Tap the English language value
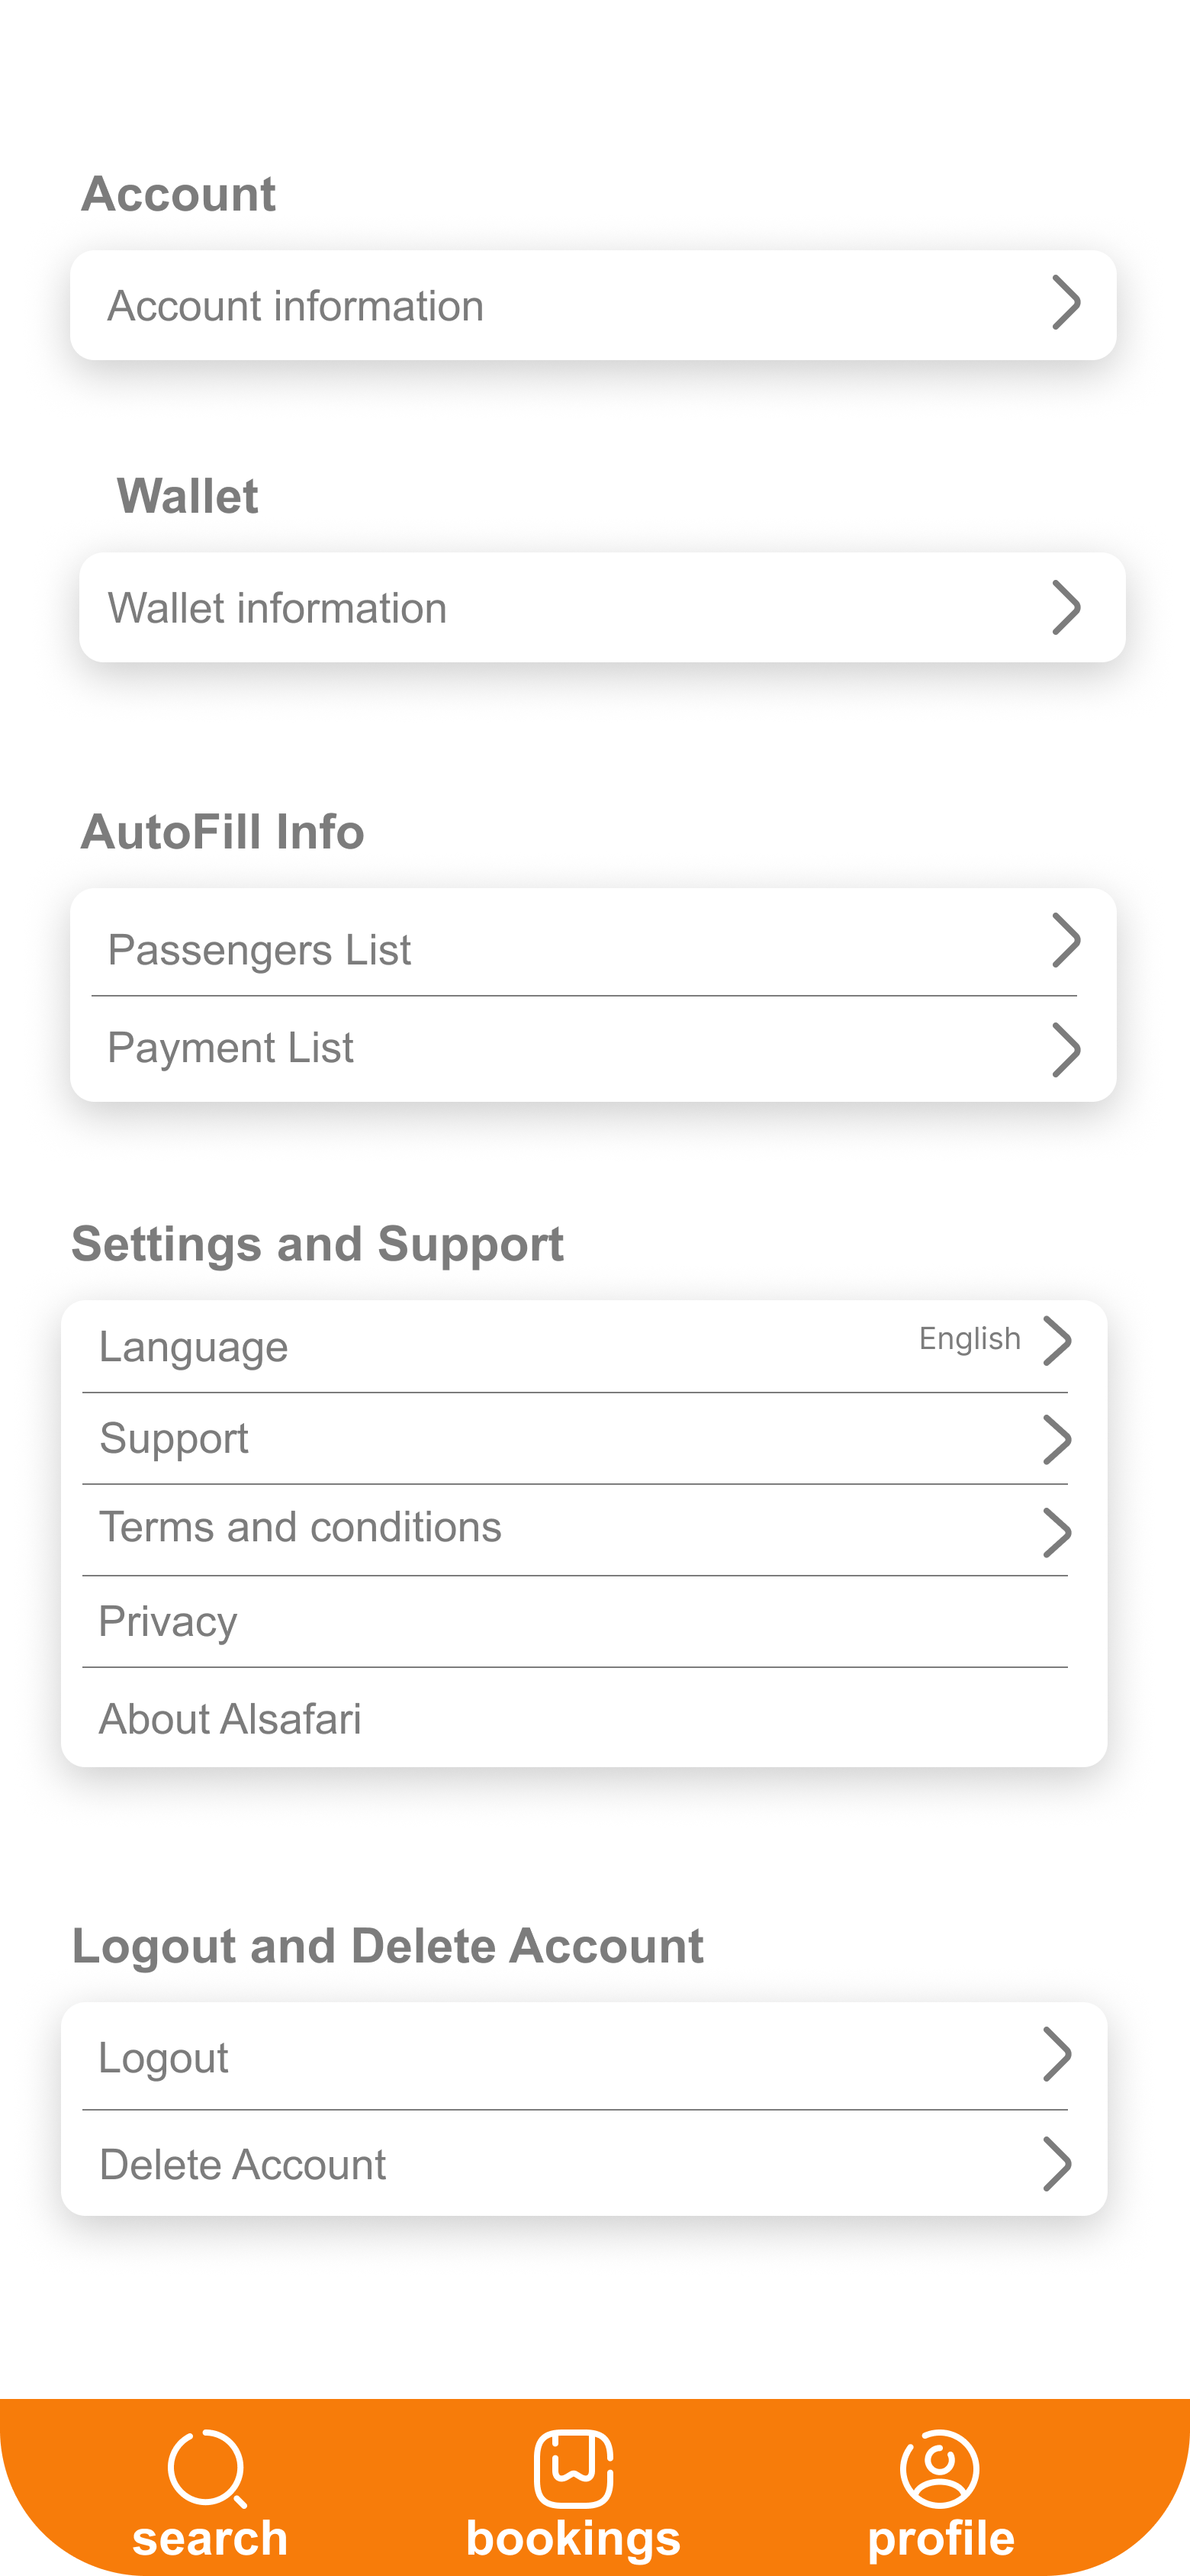Viewport: 1190px width, 2576px height. coord(969,1338)
